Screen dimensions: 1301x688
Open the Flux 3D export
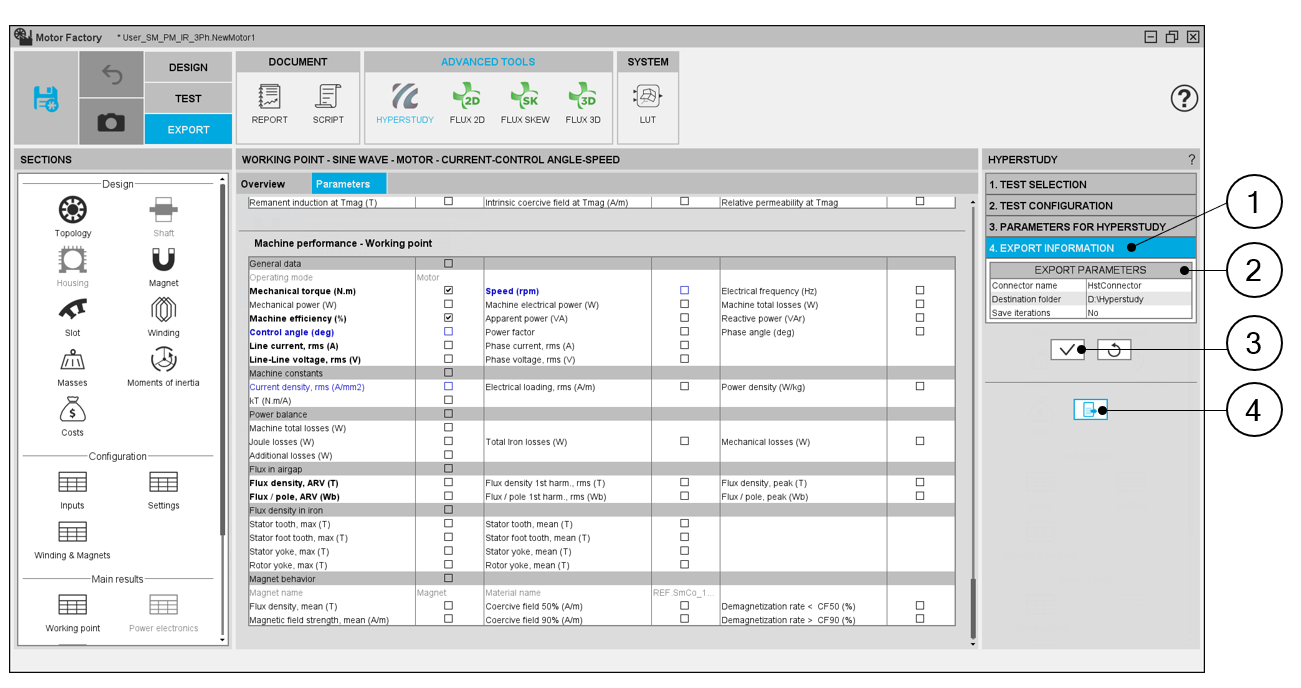pos(583,102)
